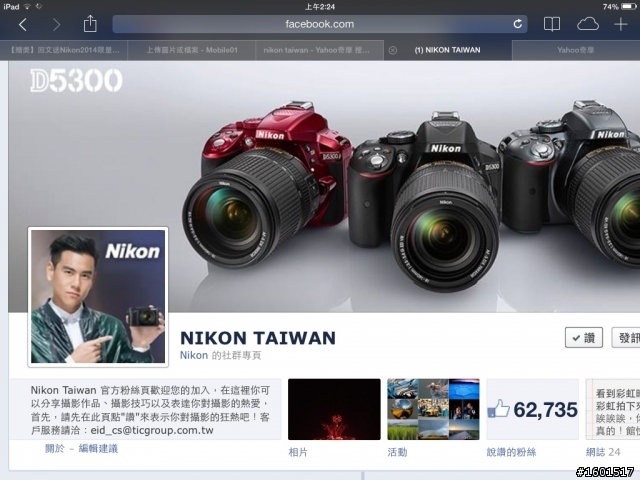Select the (1) NIKON TAIWAN tab

coord(448,50)
